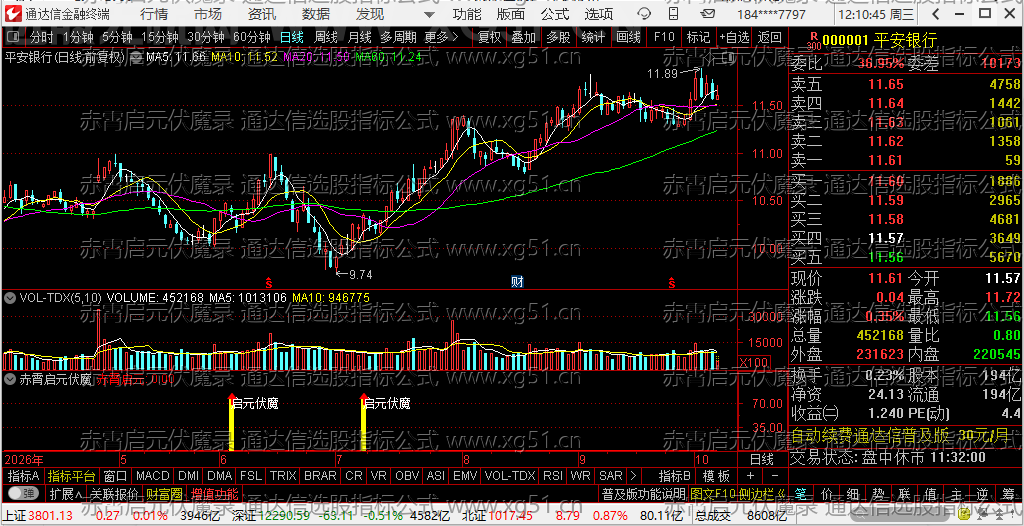Toggle the 画线 drawing tools

point(628,37)
